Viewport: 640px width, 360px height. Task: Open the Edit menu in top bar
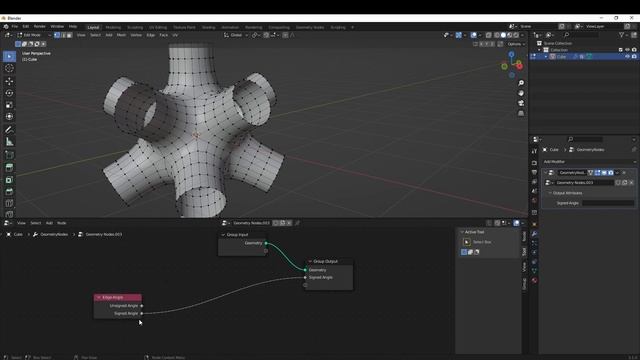click(x=26, y=27)
